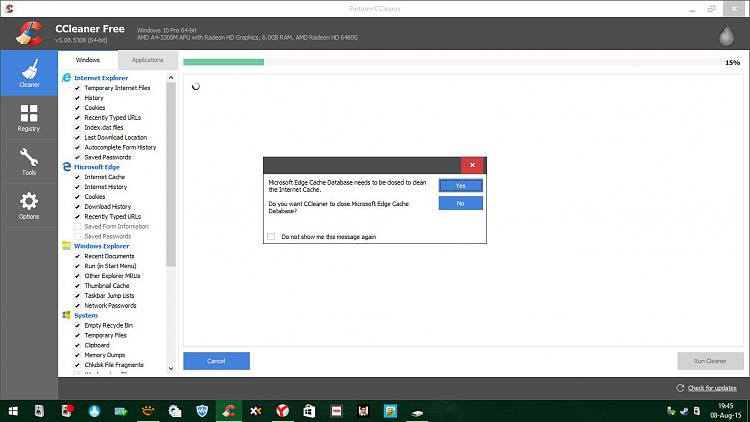Click Edge 'Internet History' item text
750x422 pixels.
[106, 187]
